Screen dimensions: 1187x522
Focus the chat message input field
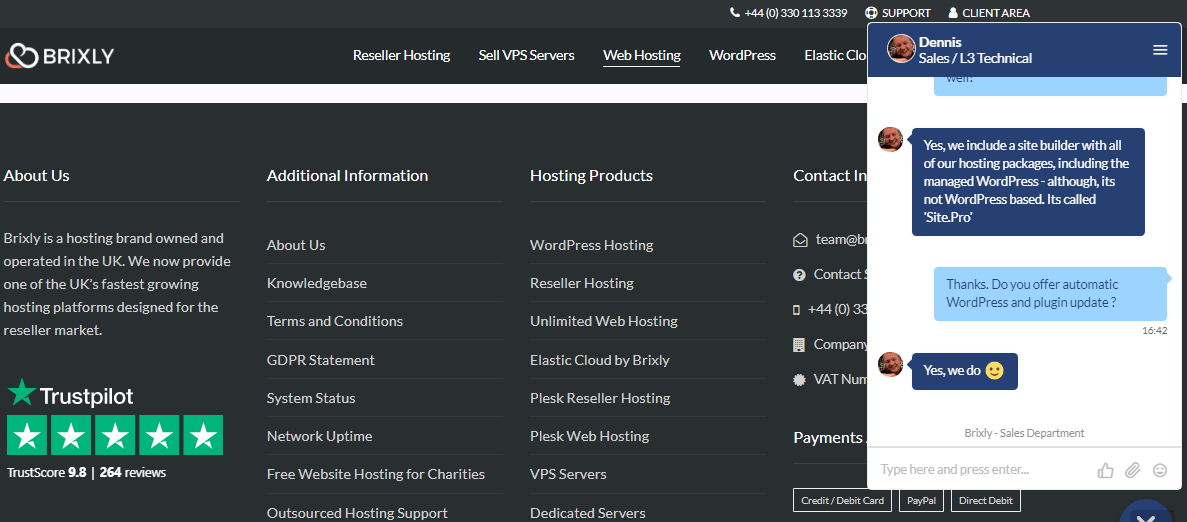click(x=982, y=470)
